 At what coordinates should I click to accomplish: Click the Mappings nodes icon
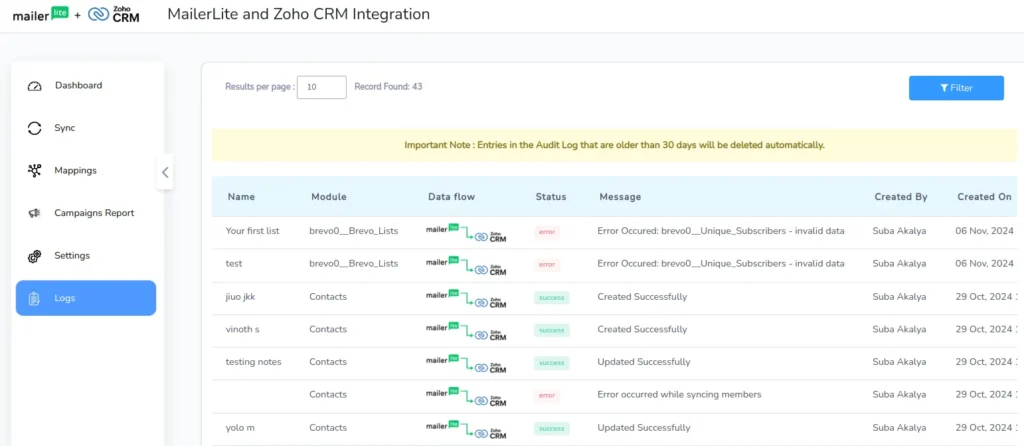click(x=35, y=170)
